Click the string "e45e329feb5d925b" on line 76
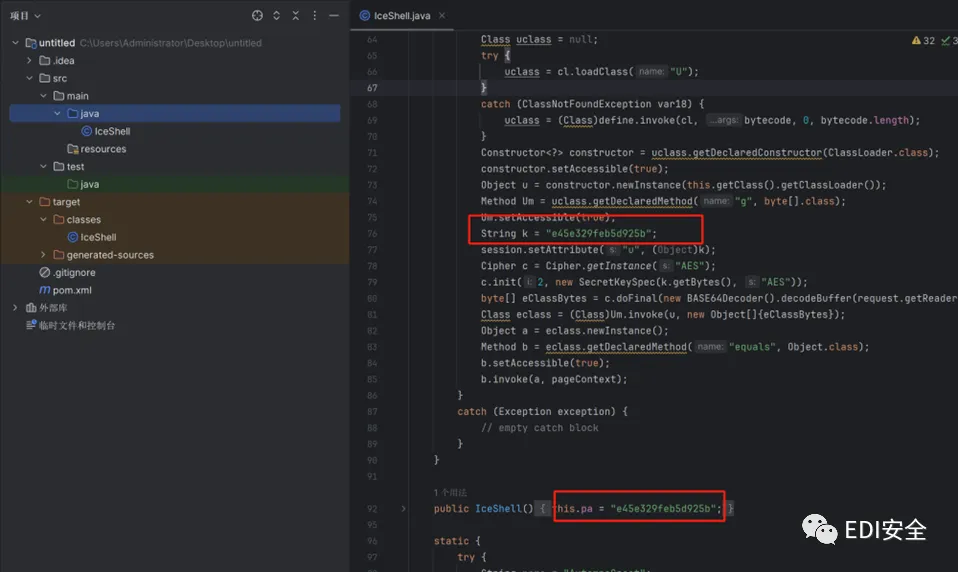958x572 pixels. tap(598, 233)
